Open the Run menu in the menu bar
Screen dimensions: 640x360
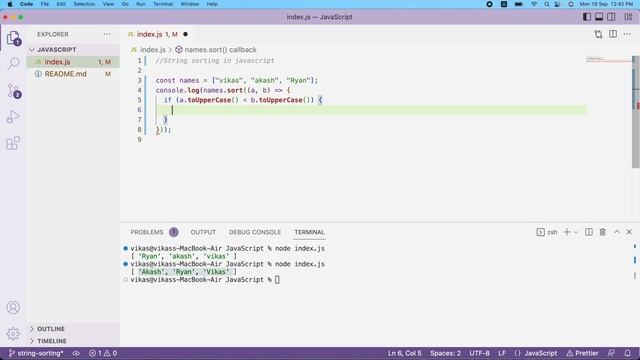(x=141, y=4)
